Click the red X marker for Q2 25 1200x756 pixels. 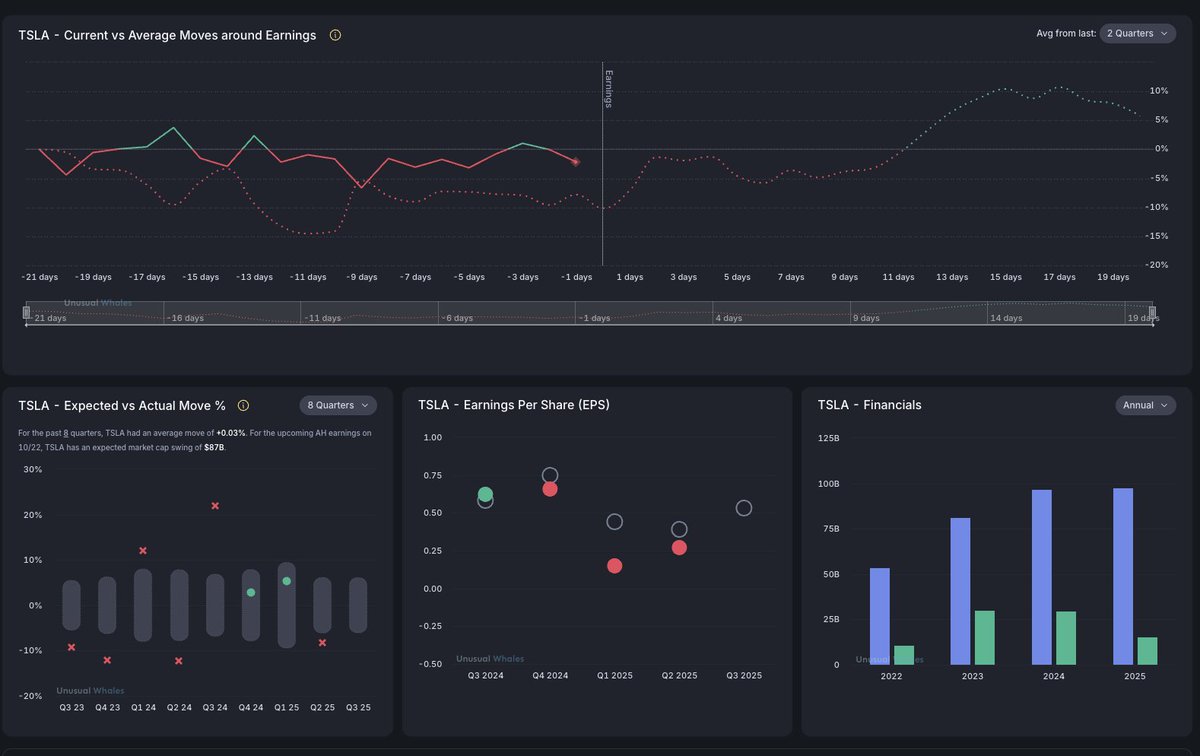[x=322, y=642]
